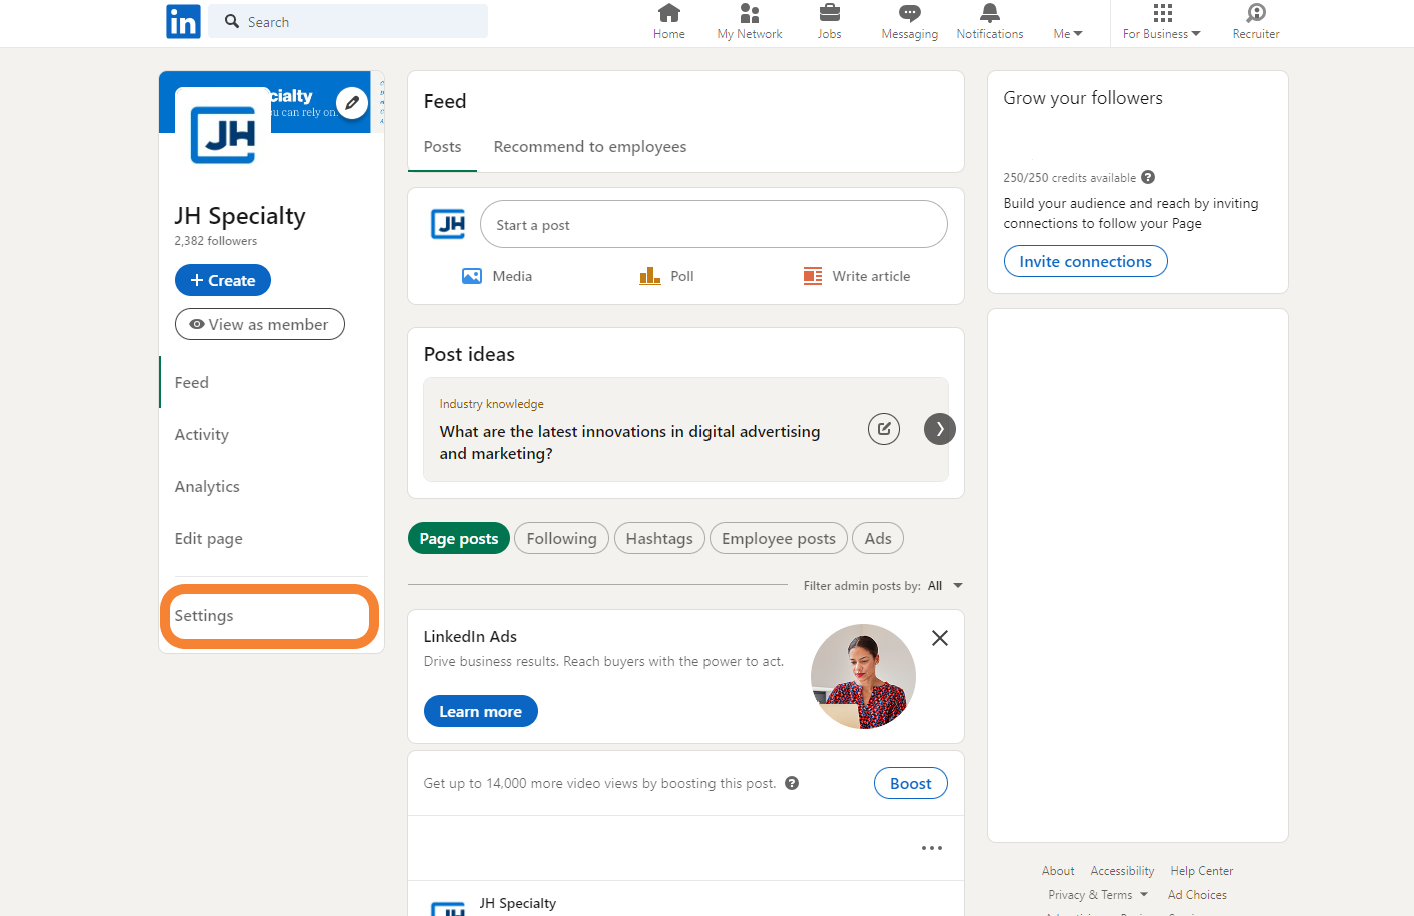Click the 2,382 followers text
Screen dimensions: 1414x916
tap(216, 241)
